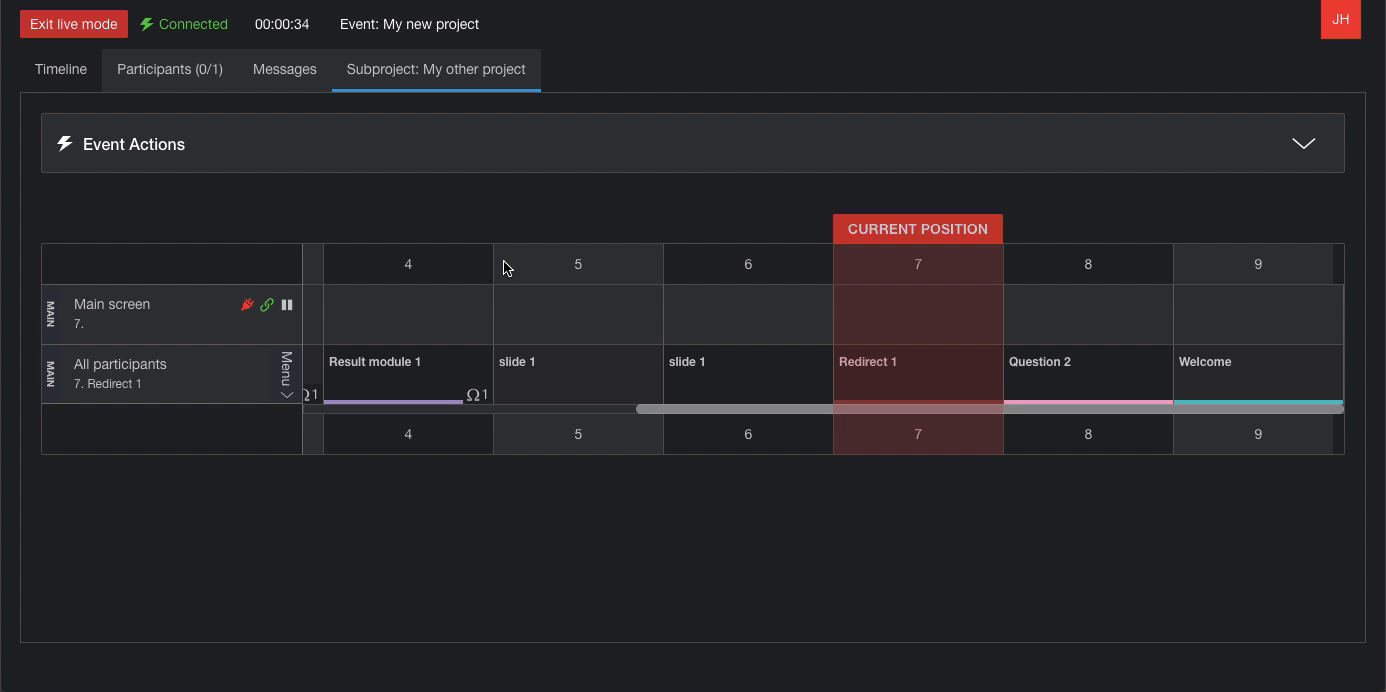
Task: Click column 8 in the top timeline header
Action: click(1088, 265)
